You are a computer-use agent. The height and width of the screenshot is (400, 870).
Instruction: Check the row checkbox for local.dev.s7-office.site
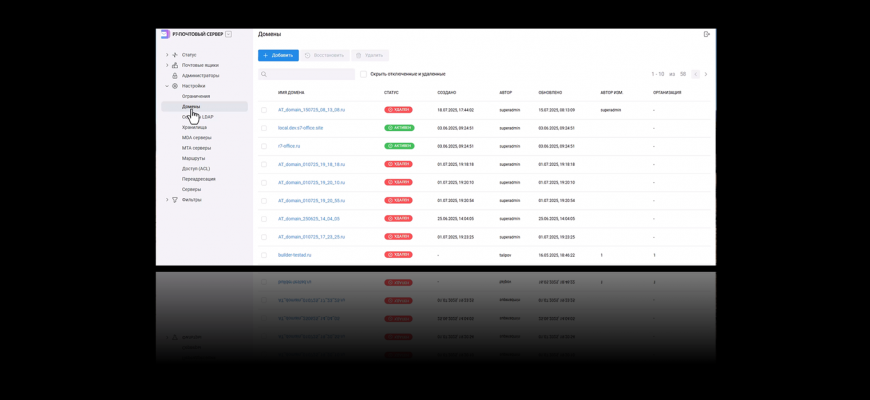click(264, 128)
